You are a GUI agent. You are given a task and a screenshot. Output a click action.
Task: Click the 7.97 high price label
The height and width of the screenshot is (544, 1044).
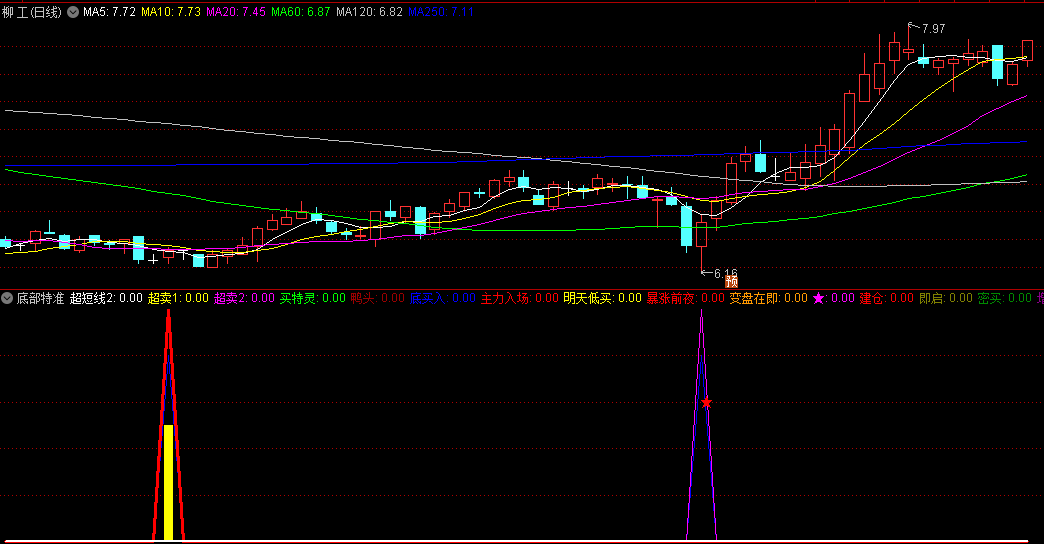(933, 29)
